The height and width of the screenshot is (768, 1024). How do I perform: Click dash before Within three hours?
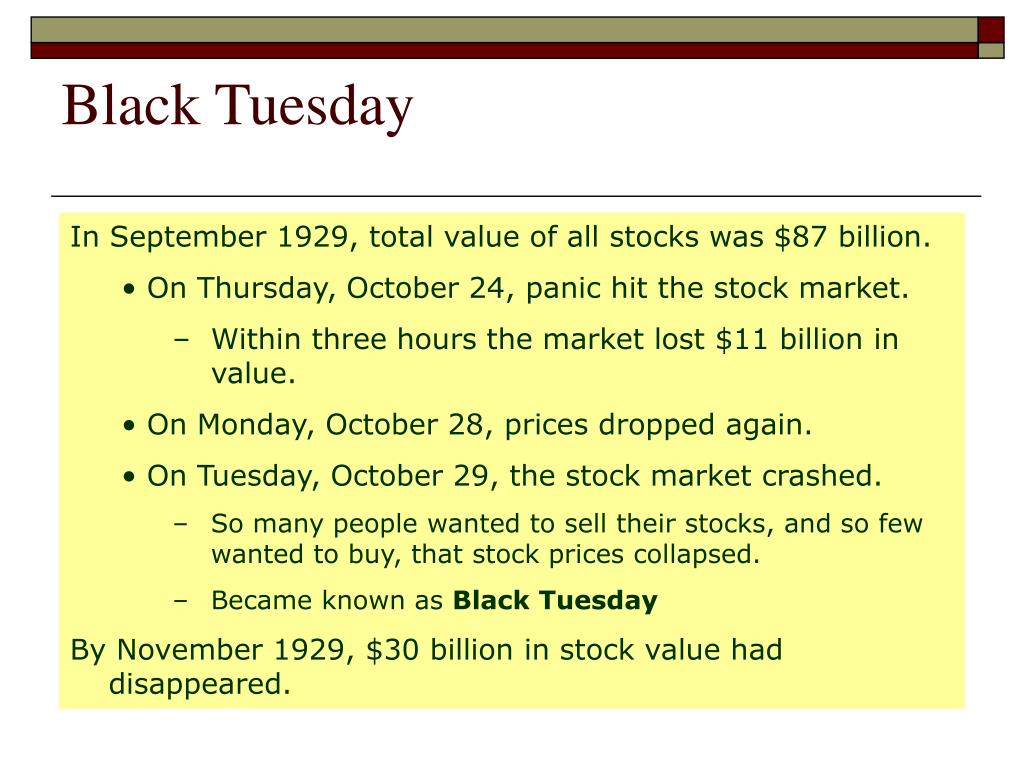181,340
